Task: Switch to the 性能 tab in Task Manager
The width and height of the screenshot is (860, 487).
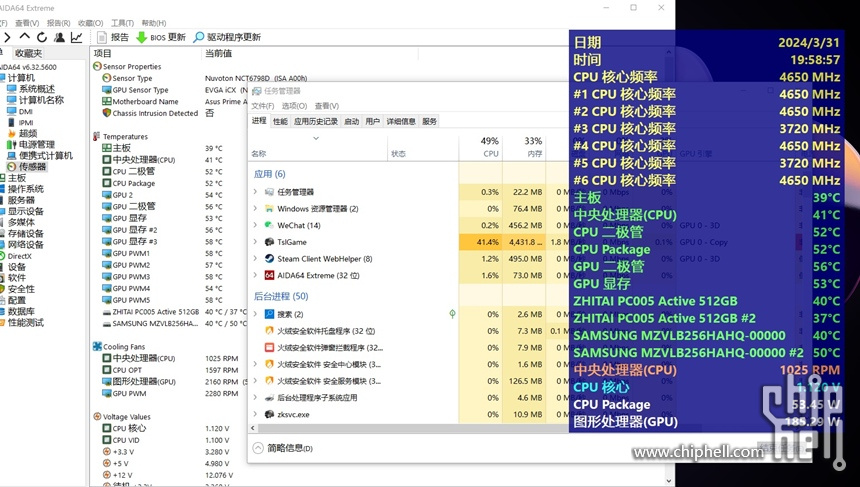Action: 280,121
